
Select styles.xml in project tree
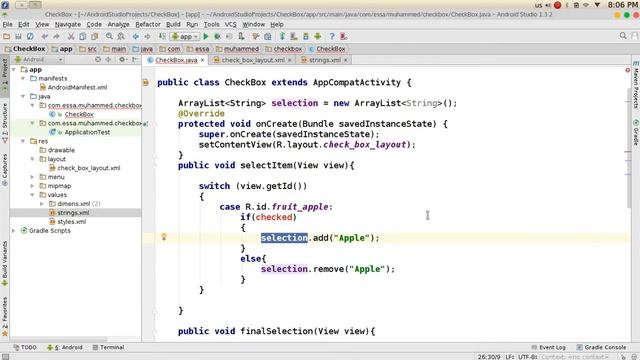point(71,222)
